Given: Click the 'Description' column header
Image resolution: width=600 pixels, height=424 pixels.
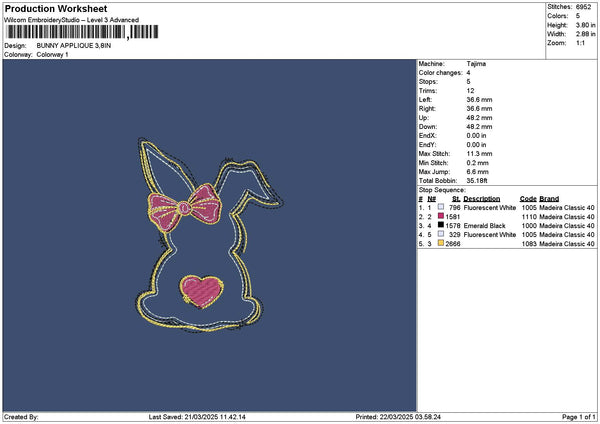Looking at the screenshot, I should [x=481, y=199].
